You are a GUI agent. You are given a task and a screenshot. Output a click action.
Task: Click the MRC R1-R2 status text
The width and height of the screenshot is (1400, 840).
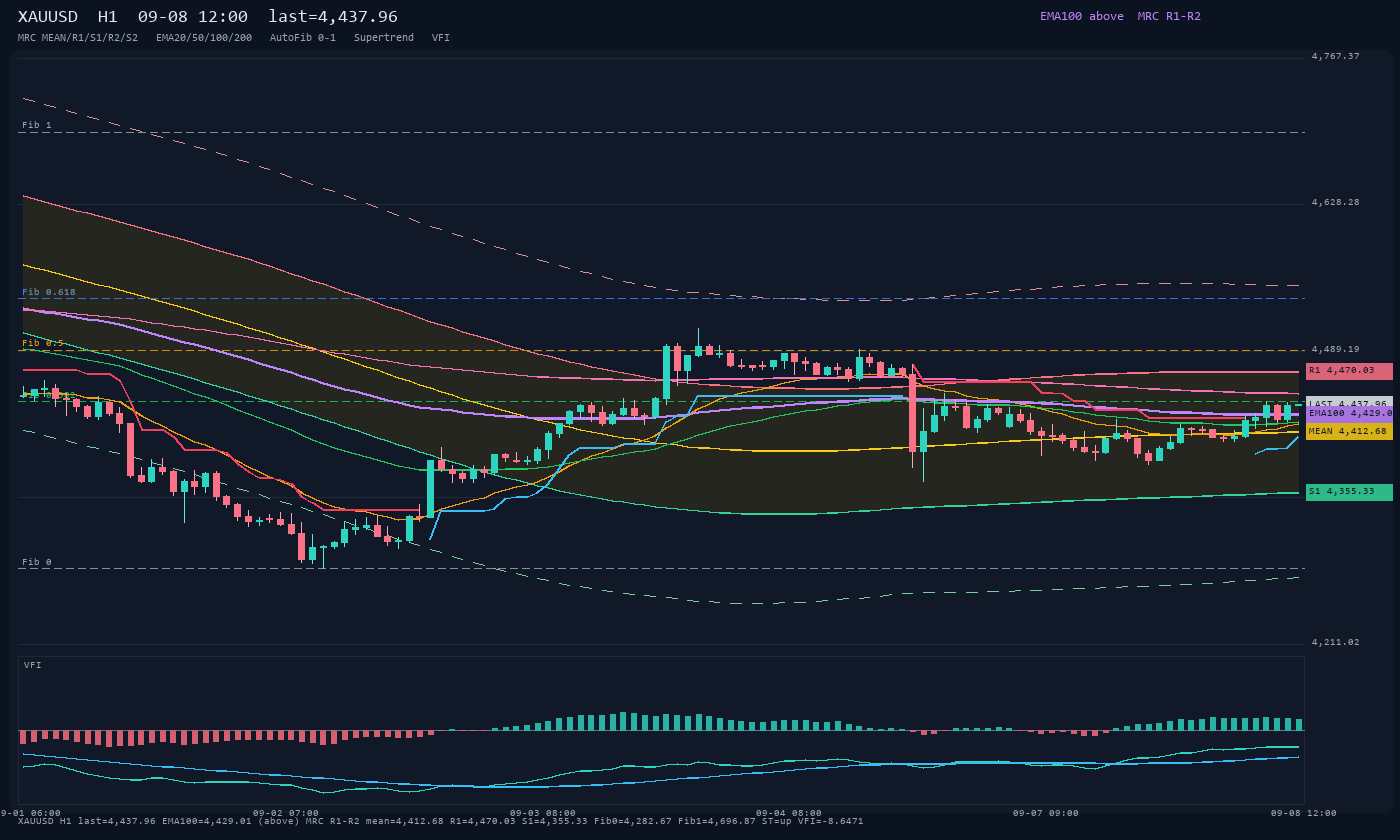[x=1169, y=16]
